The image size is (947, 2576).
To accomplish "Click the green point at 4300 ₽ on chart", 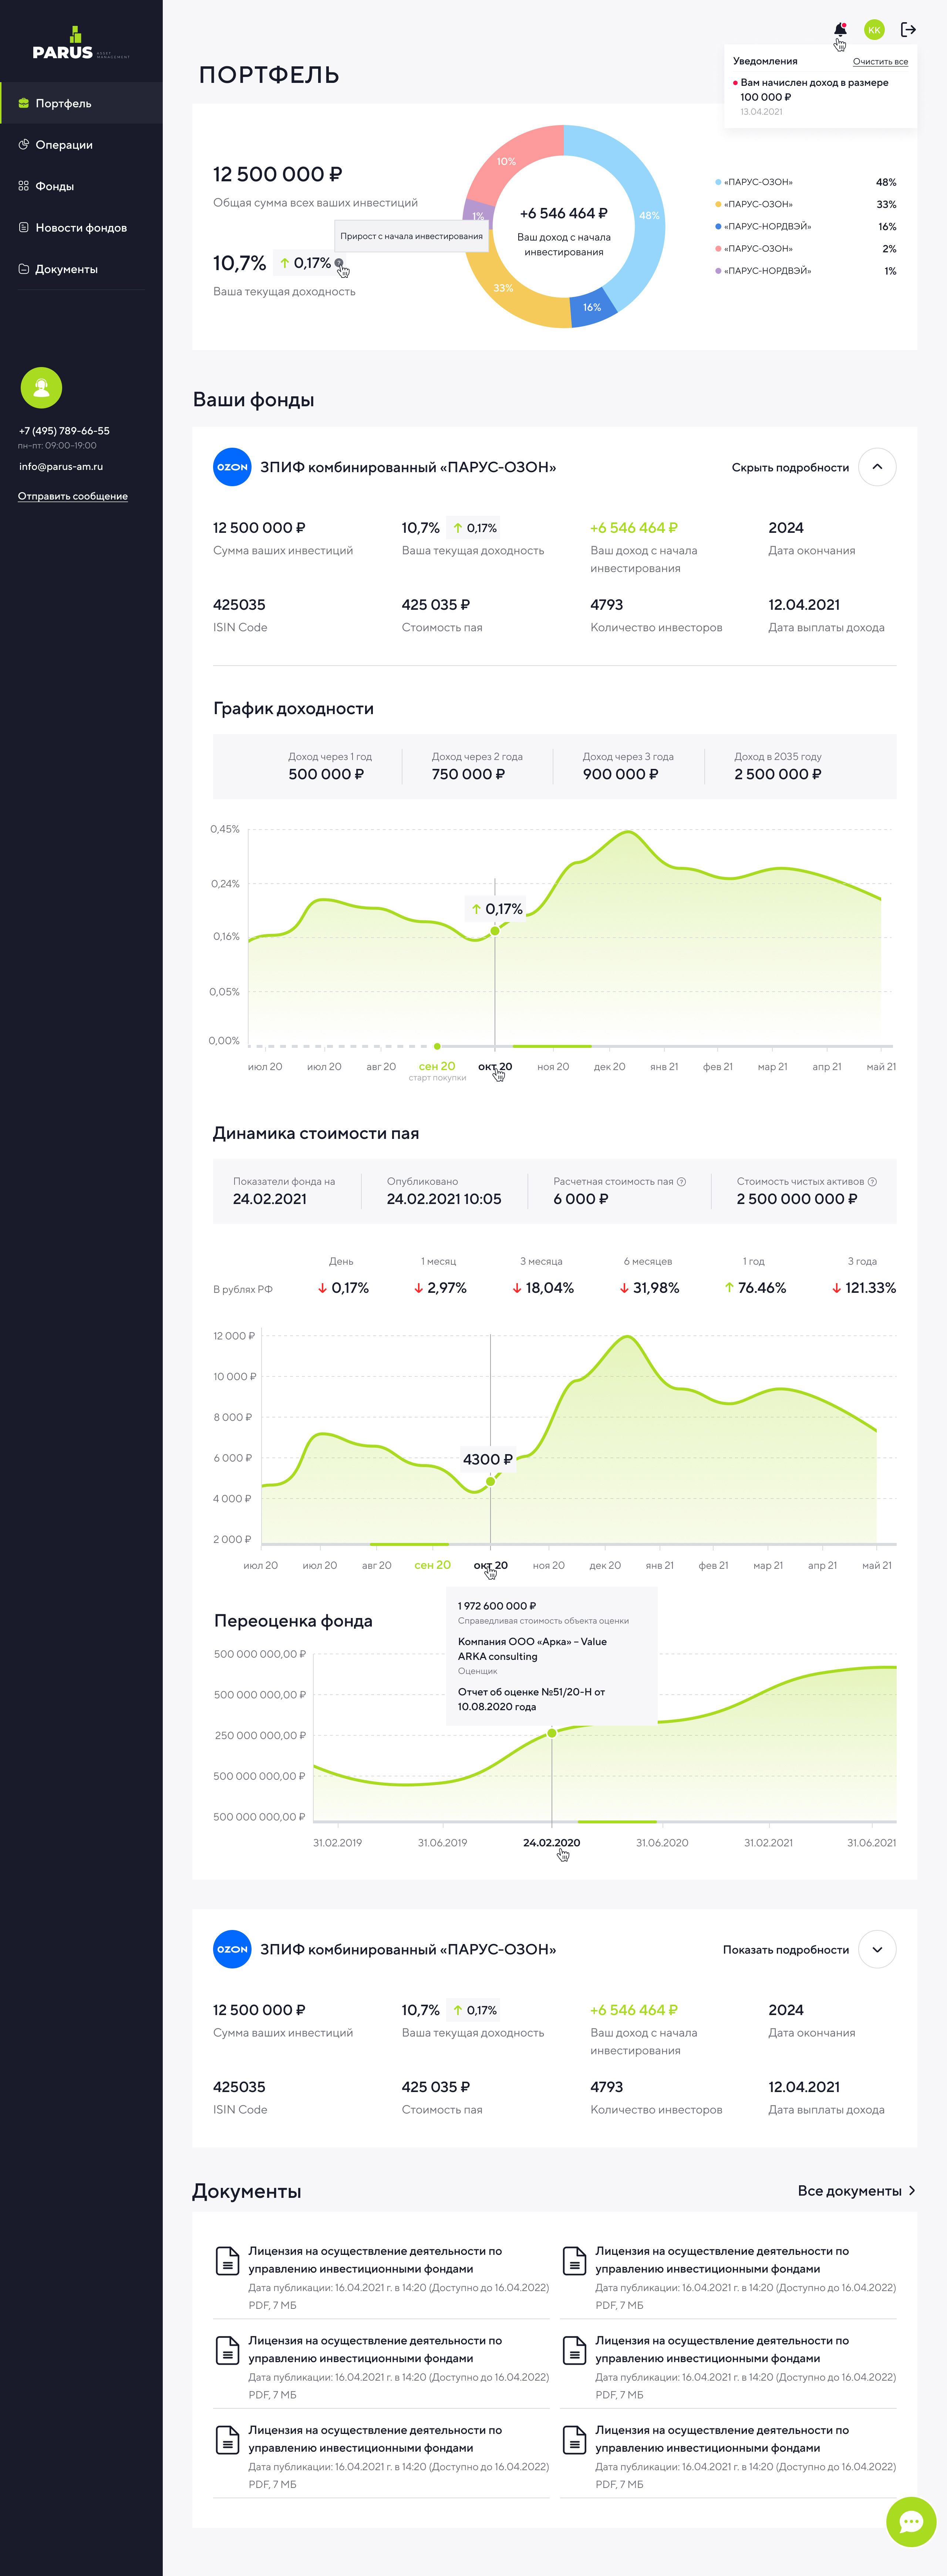I will click(490, 1481).
